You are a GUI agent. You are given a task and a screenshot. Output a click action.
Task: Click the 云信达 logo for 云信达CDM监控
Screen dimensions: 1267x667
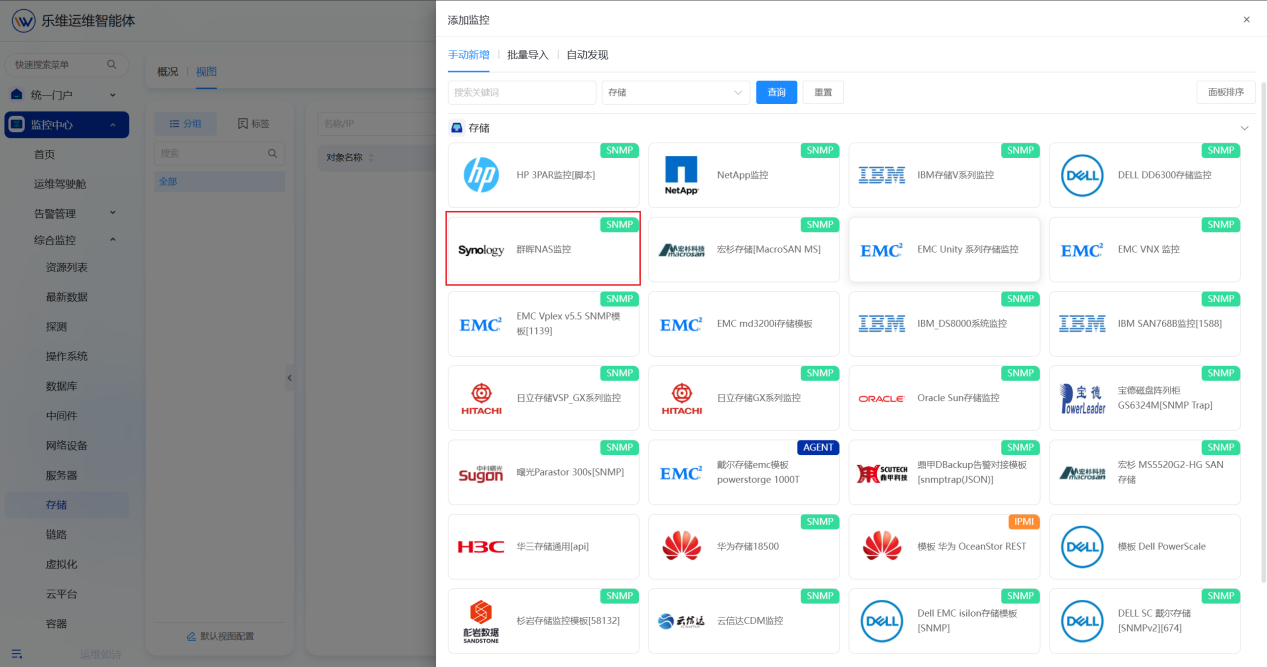pos(681,621)
